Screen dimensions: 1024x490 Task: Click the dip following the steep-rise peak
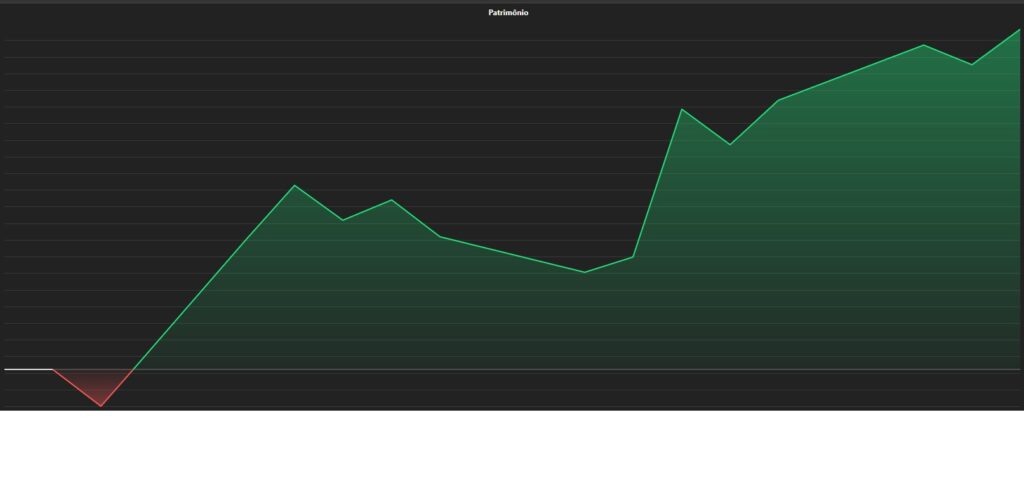coord(730,145)
